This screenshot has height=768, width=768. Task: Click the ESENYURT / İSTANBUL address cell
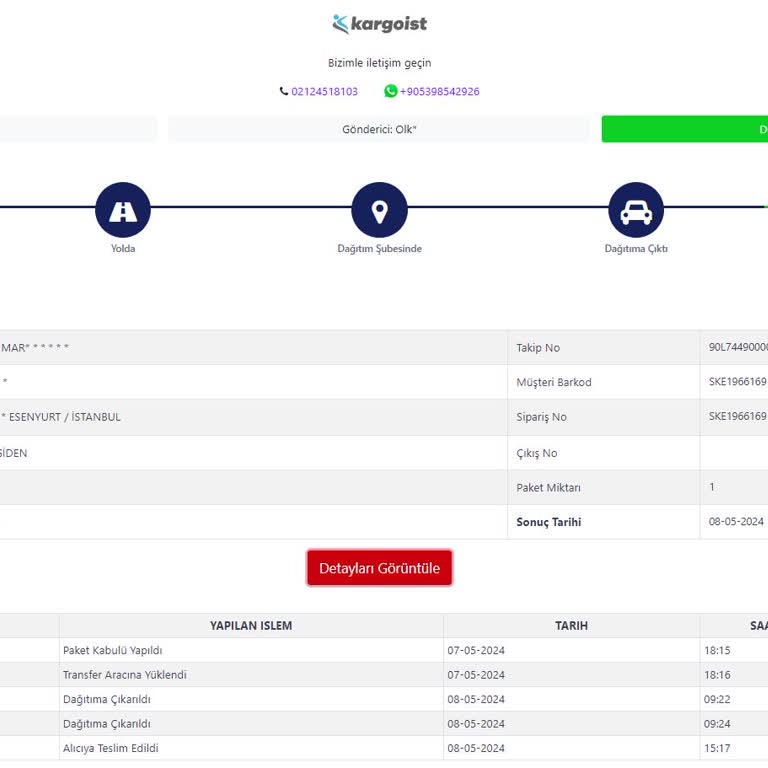click(x=253, y=417)
